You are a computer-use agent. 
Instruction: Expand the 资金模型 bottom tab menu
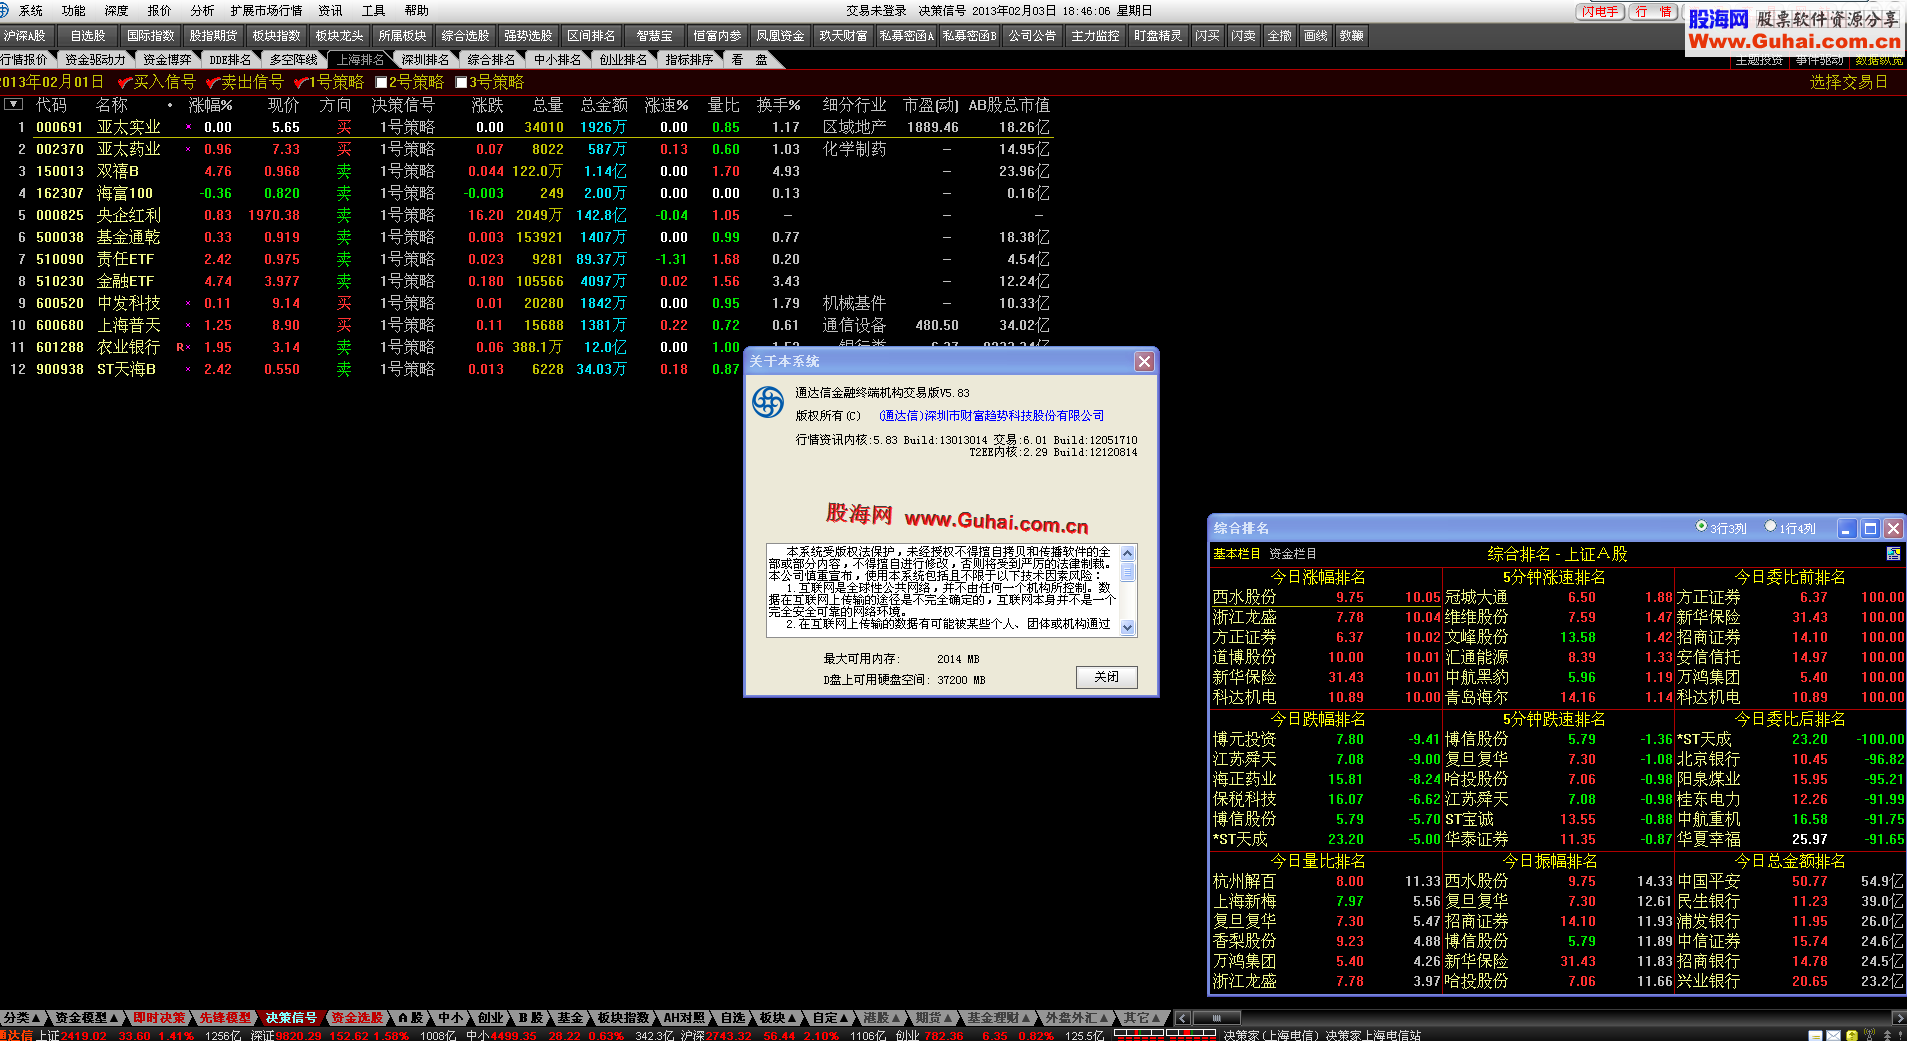point(88,1018)
